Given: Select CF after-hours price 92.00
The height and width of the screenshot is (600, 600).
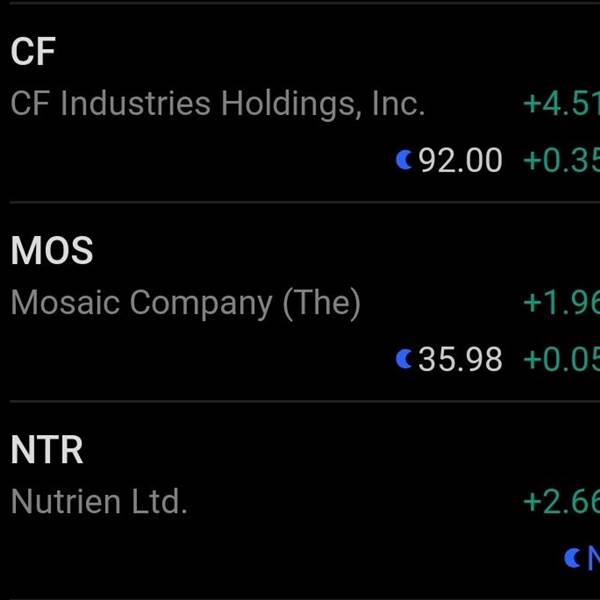Looking at the screenshot, I should (460, 160).
